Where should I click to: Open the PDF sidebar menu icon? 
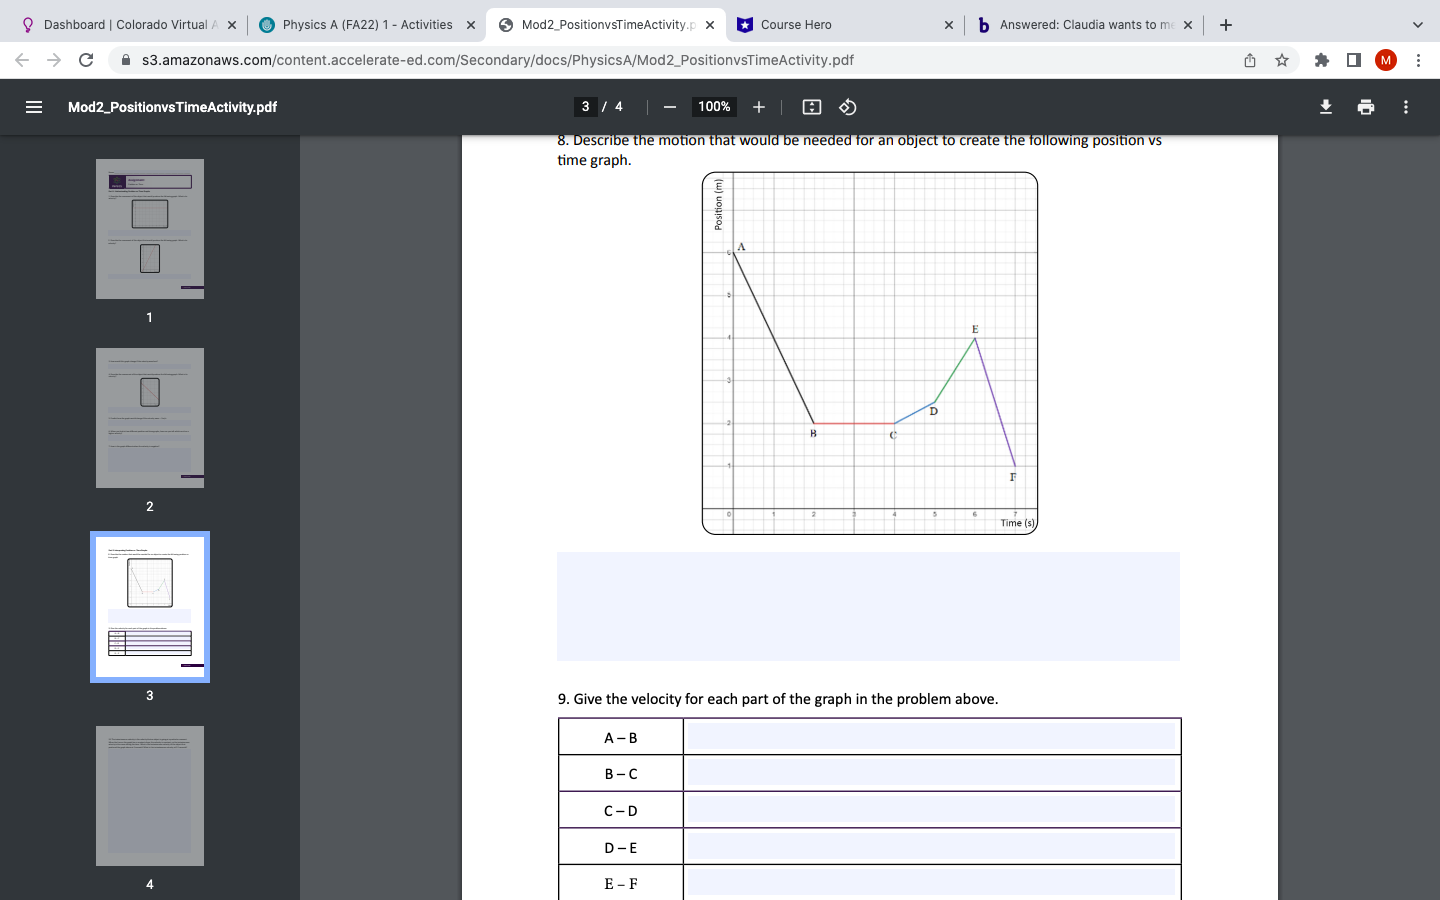pos(34,107)
